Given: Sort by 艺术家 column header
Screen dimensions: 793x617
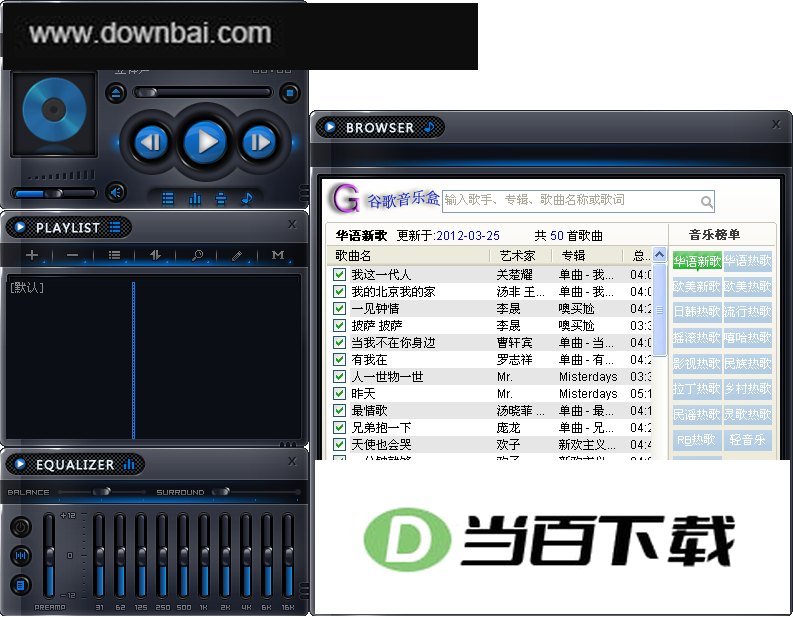Looking at the screenshot, I should click(521, 255).
